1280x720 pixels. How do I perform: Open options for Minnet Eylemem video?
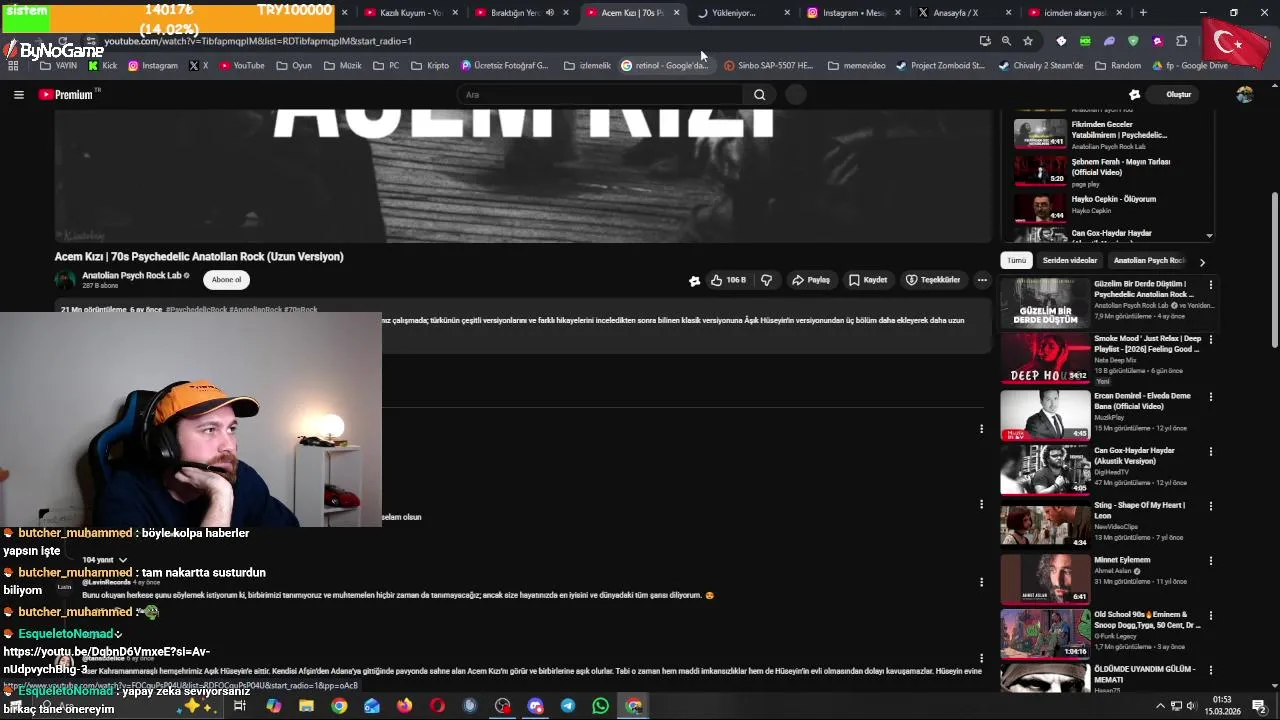(x=1211, y=560)
